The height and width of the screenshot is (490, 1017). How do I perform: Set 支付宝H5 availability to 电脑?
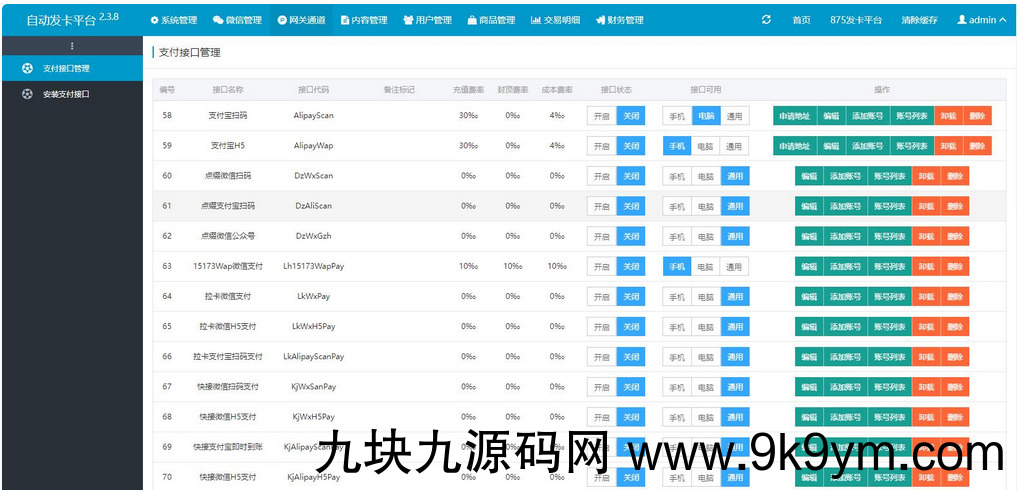[705, 146]
